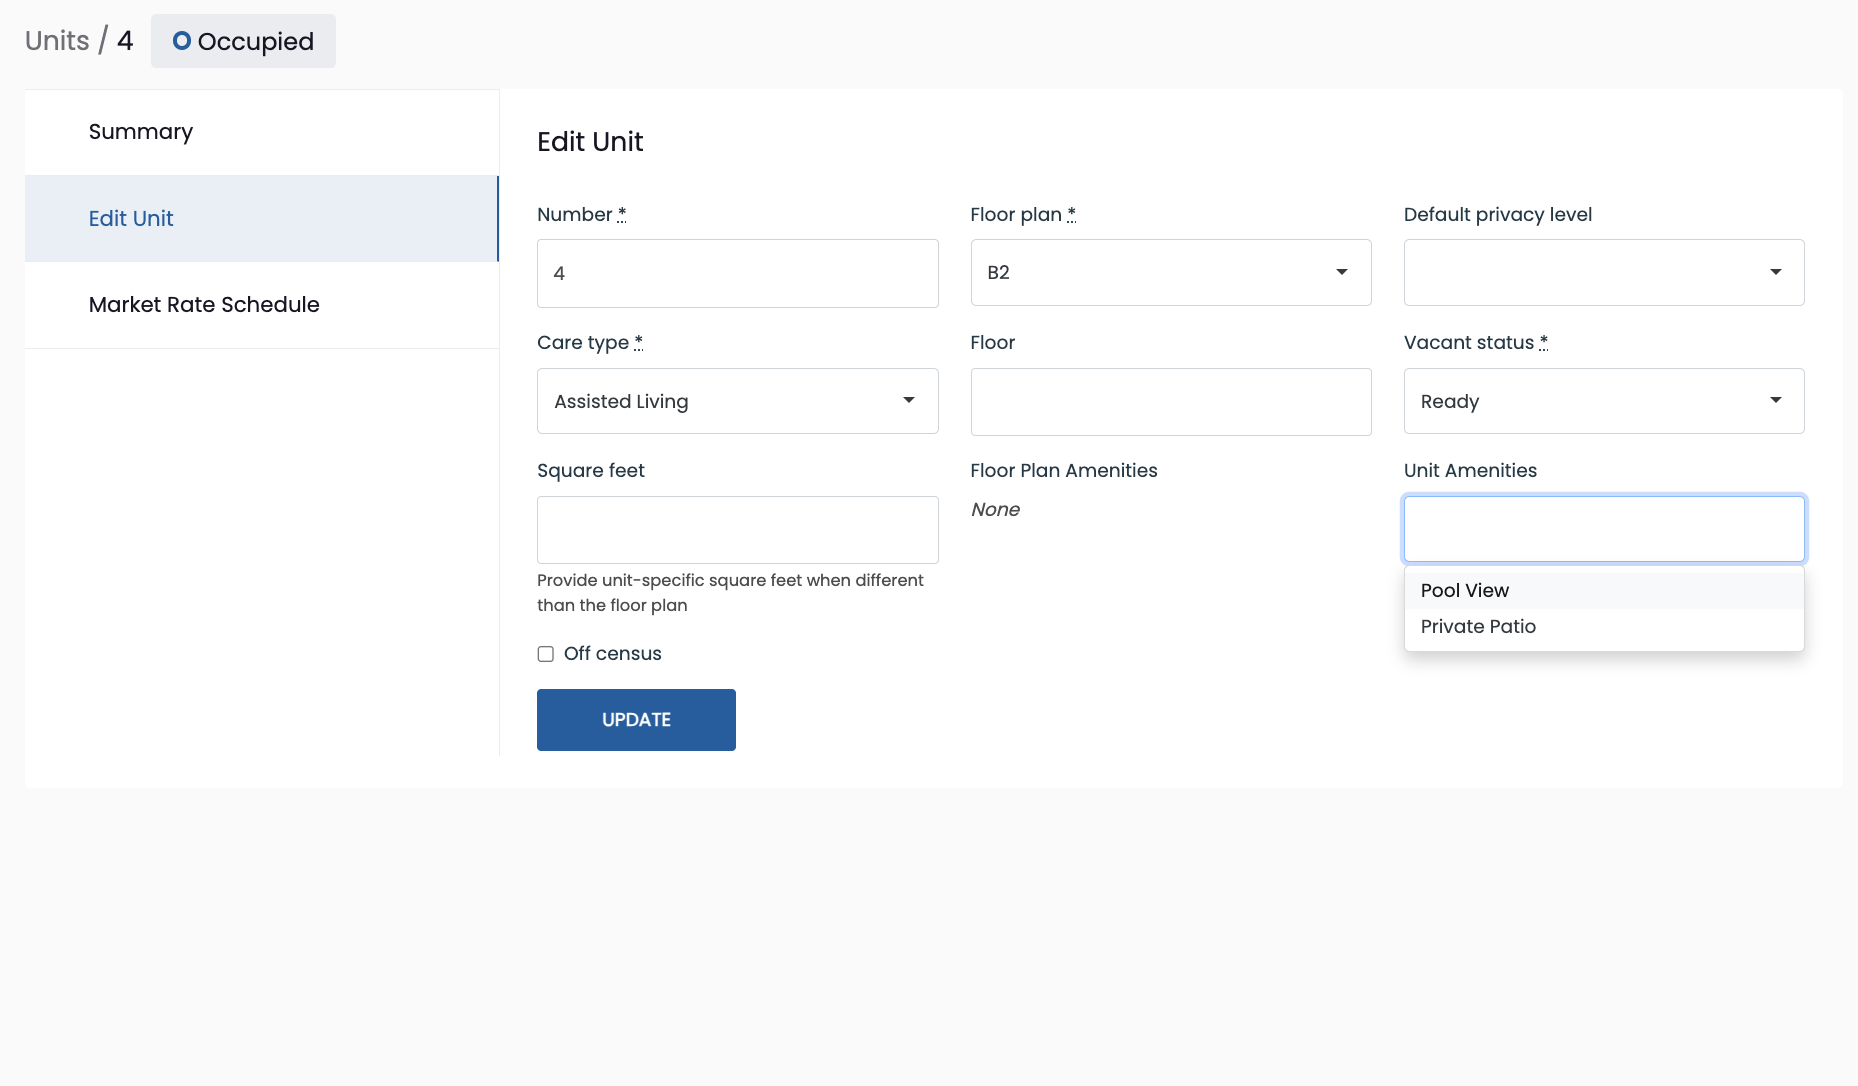Viewport: 1858px width, 1086px height.
Task: Click the 'Edit Unit' page heading
Action: pyautogui.click(x=590, y=142)
